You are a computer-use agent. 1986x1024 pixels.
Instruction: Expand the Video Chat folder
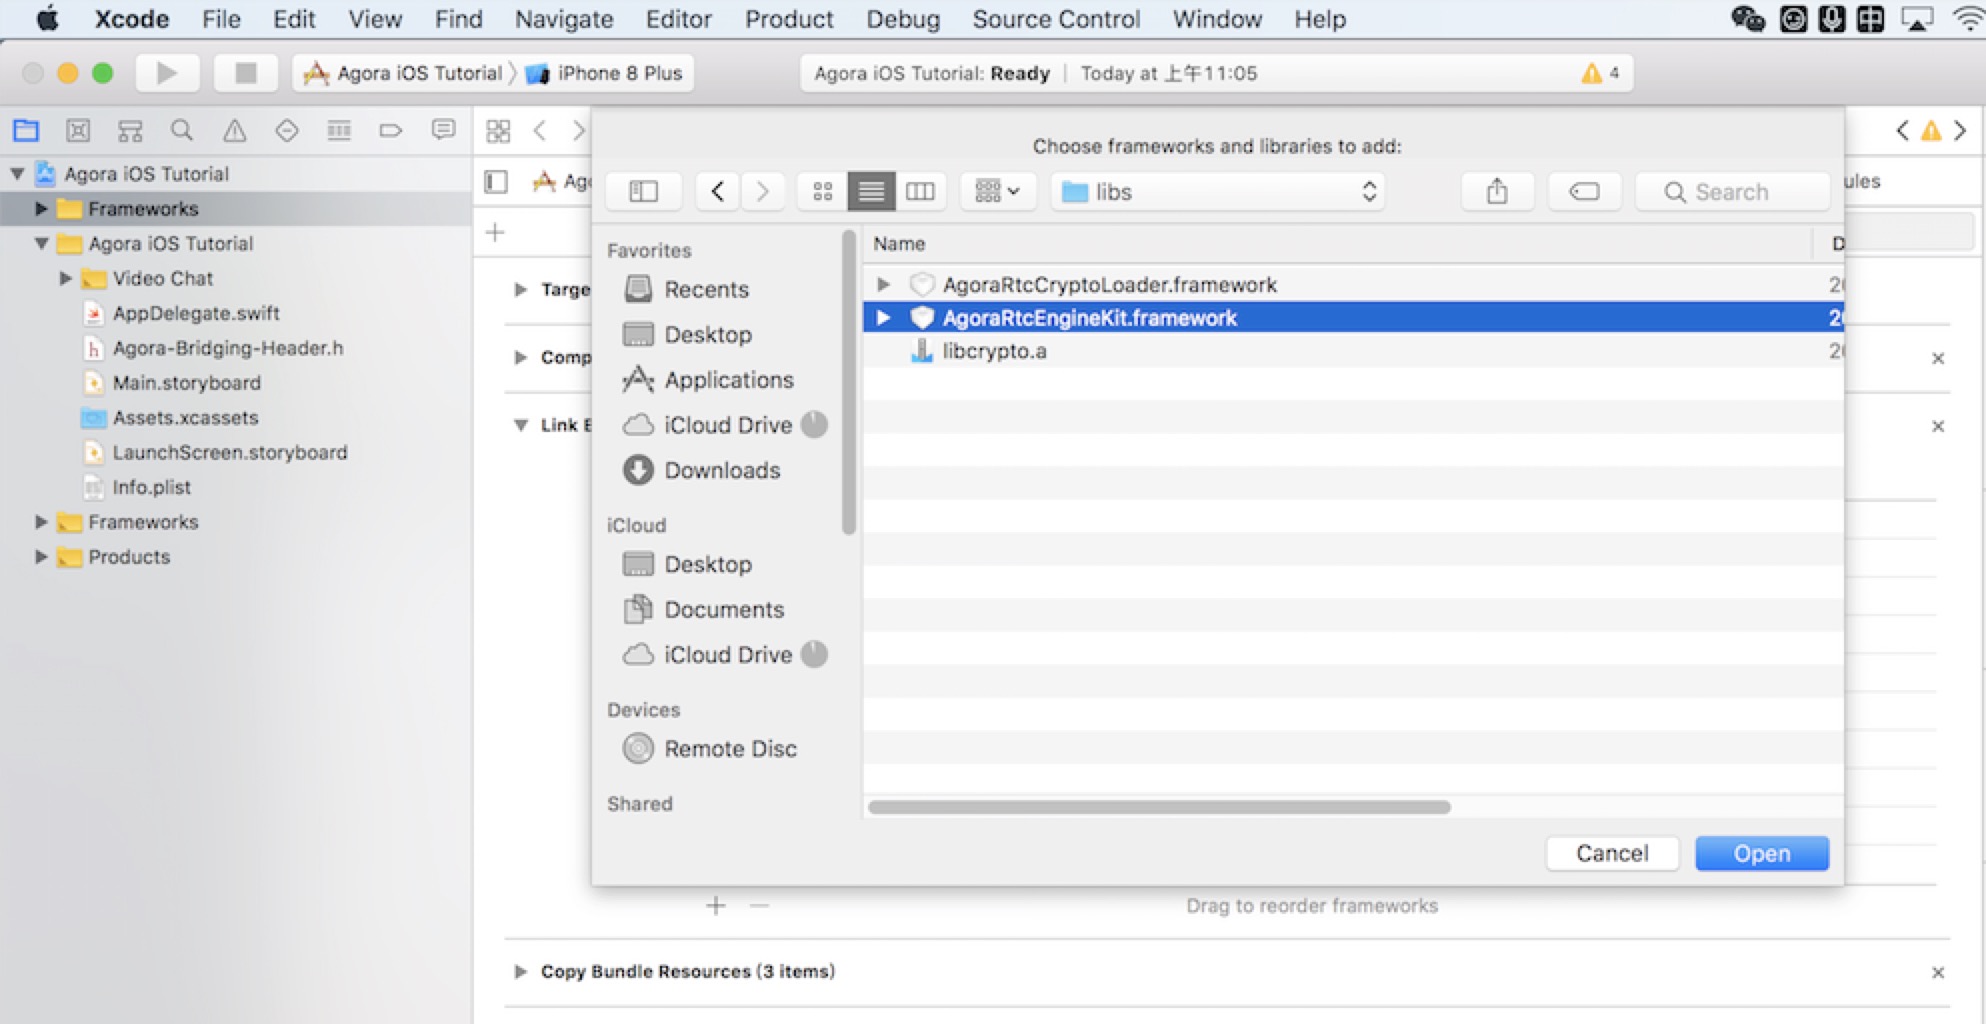(65, 278)
